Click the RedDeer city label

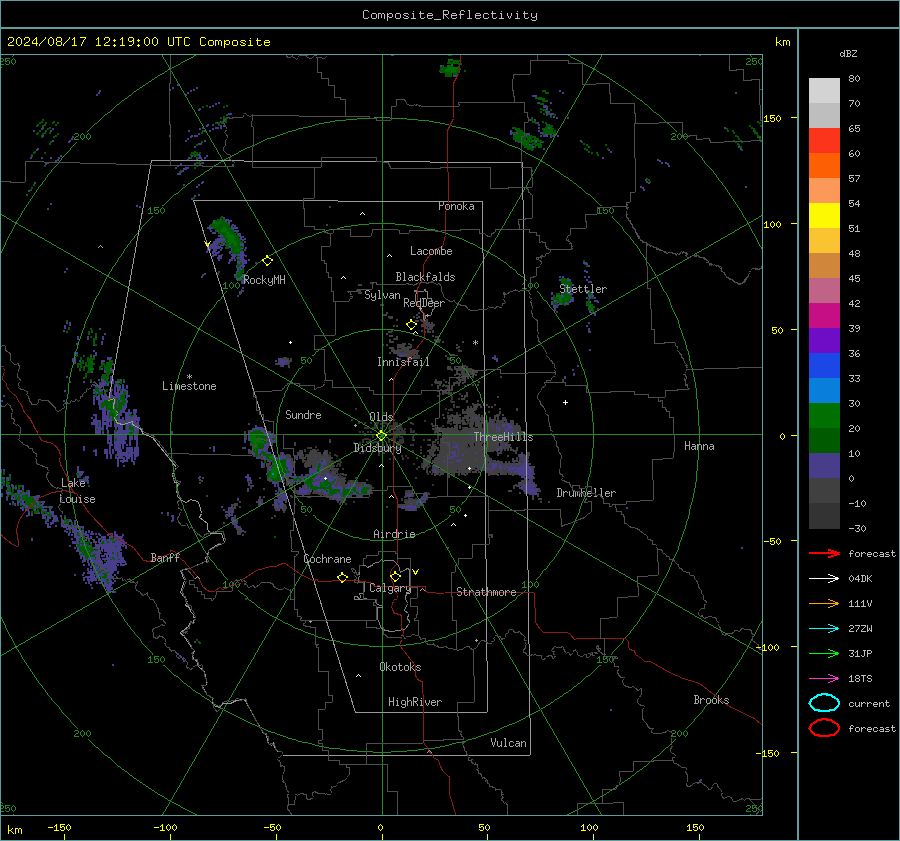(x=424, y=303)
